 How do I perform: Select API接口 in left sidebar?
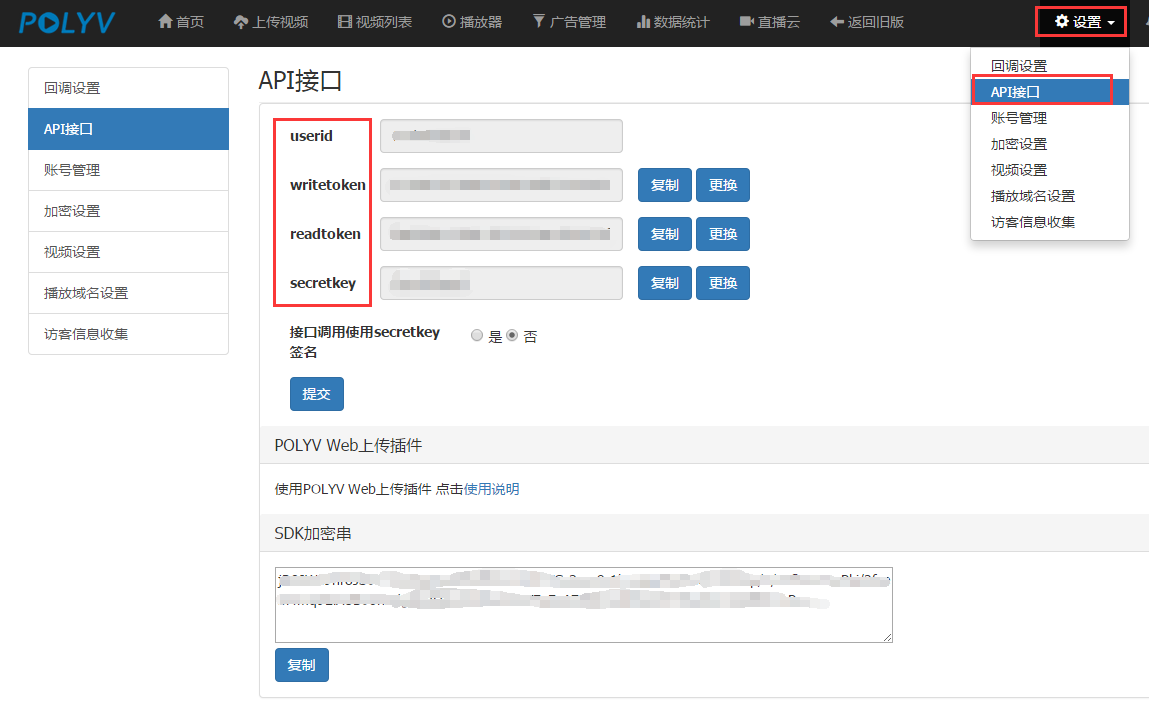(x=128, y=129)
